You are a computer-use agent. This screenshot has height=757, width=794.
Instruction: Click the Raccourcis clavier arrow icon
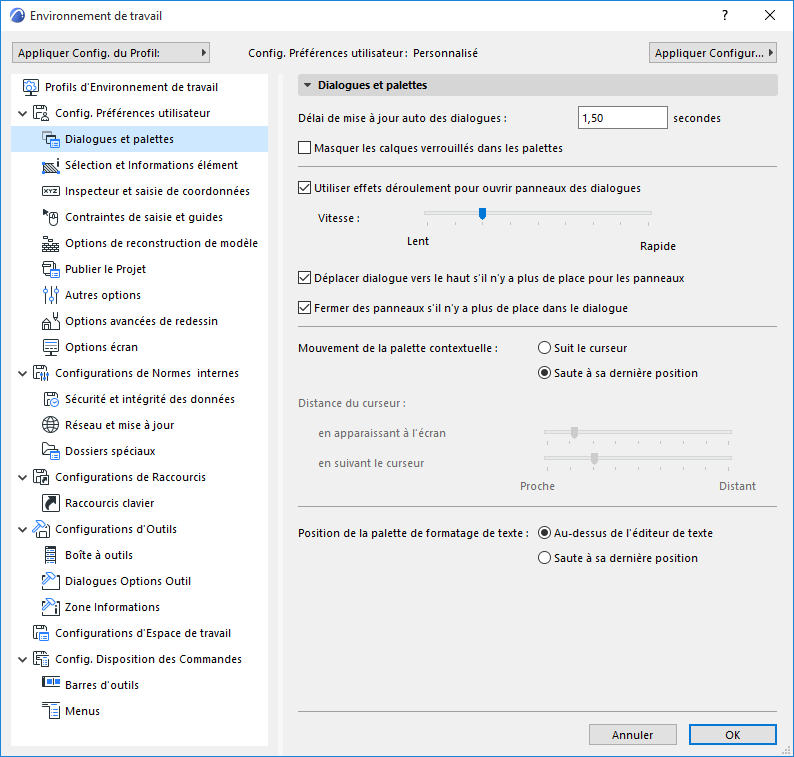click(x=51, y=503)
